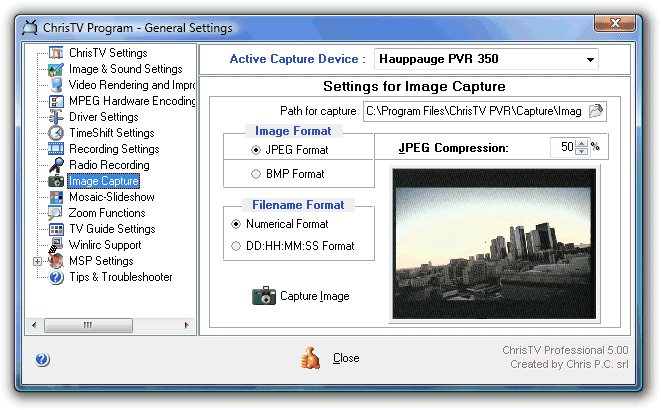Choose Numerical Format filename option

click(236, 224)
